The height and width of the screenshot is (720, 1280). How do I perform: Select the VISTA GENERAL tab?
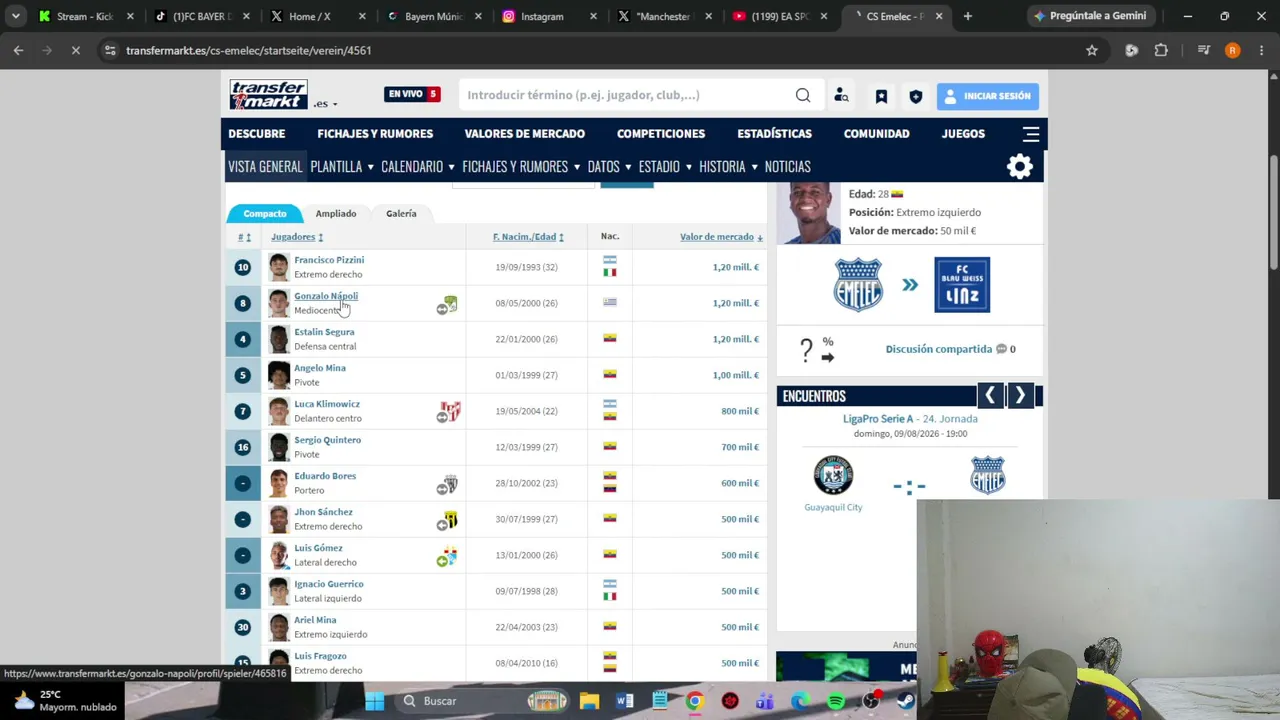tap(265, 167)
